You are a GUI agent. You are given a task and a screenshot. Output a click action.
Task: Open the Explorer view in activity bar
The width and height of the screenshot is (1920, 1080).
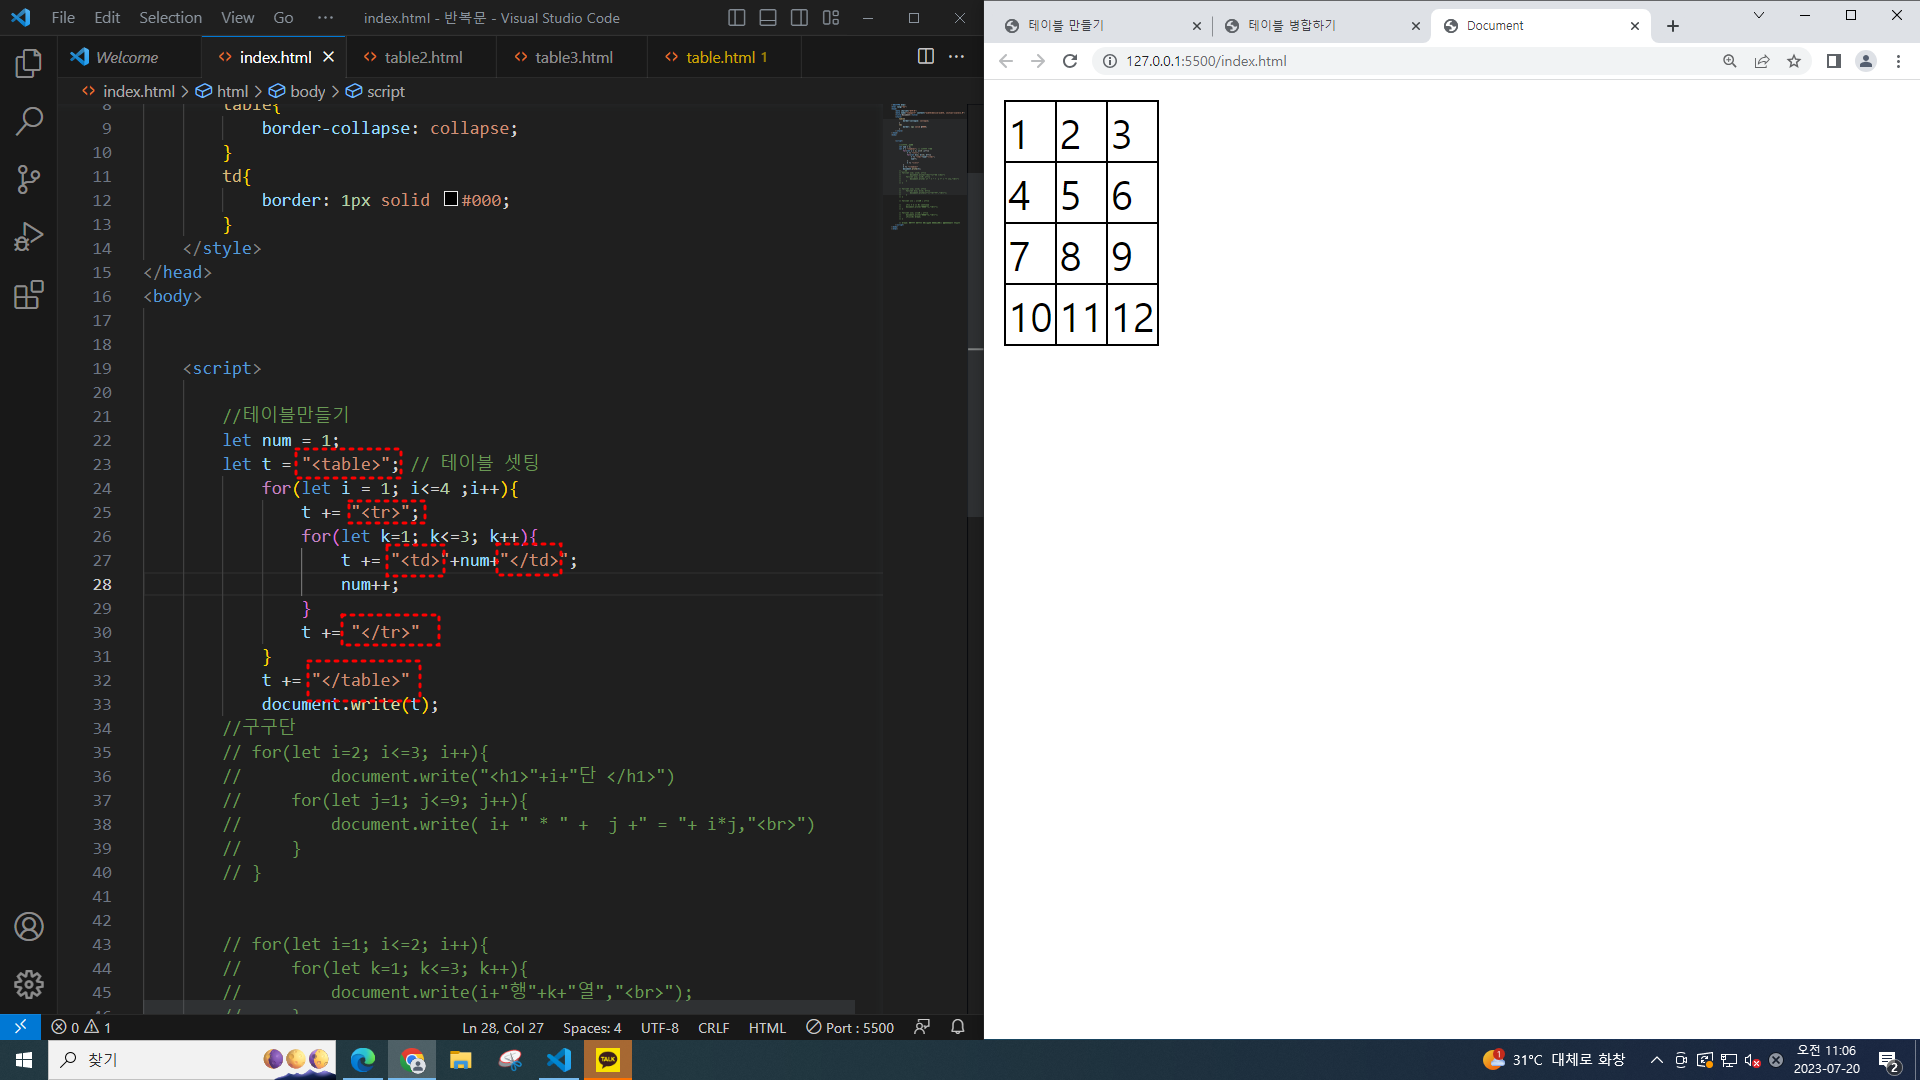[x=29, y=64]
